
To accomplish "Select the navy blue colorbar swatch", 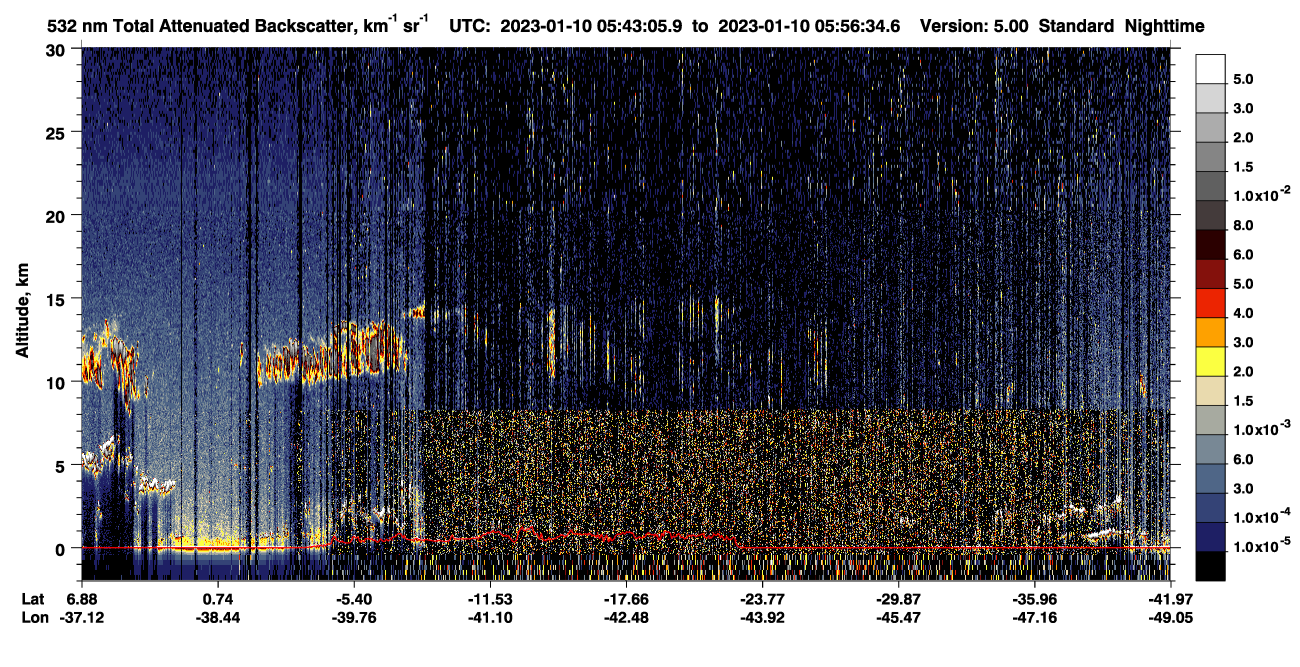I will pos(1210,537).
